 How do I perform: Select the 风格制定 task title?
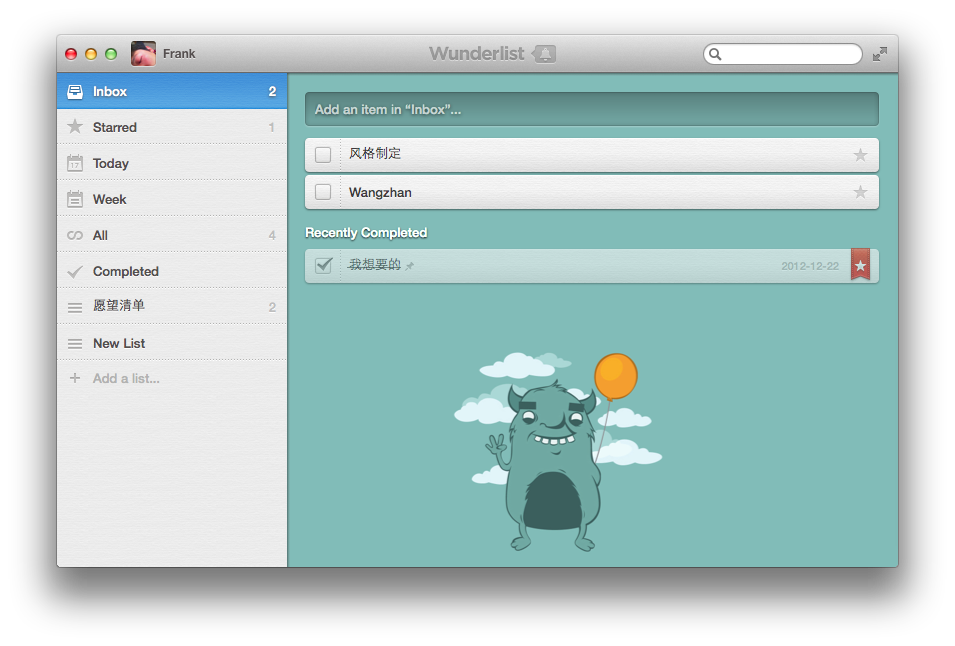[375, 153]
